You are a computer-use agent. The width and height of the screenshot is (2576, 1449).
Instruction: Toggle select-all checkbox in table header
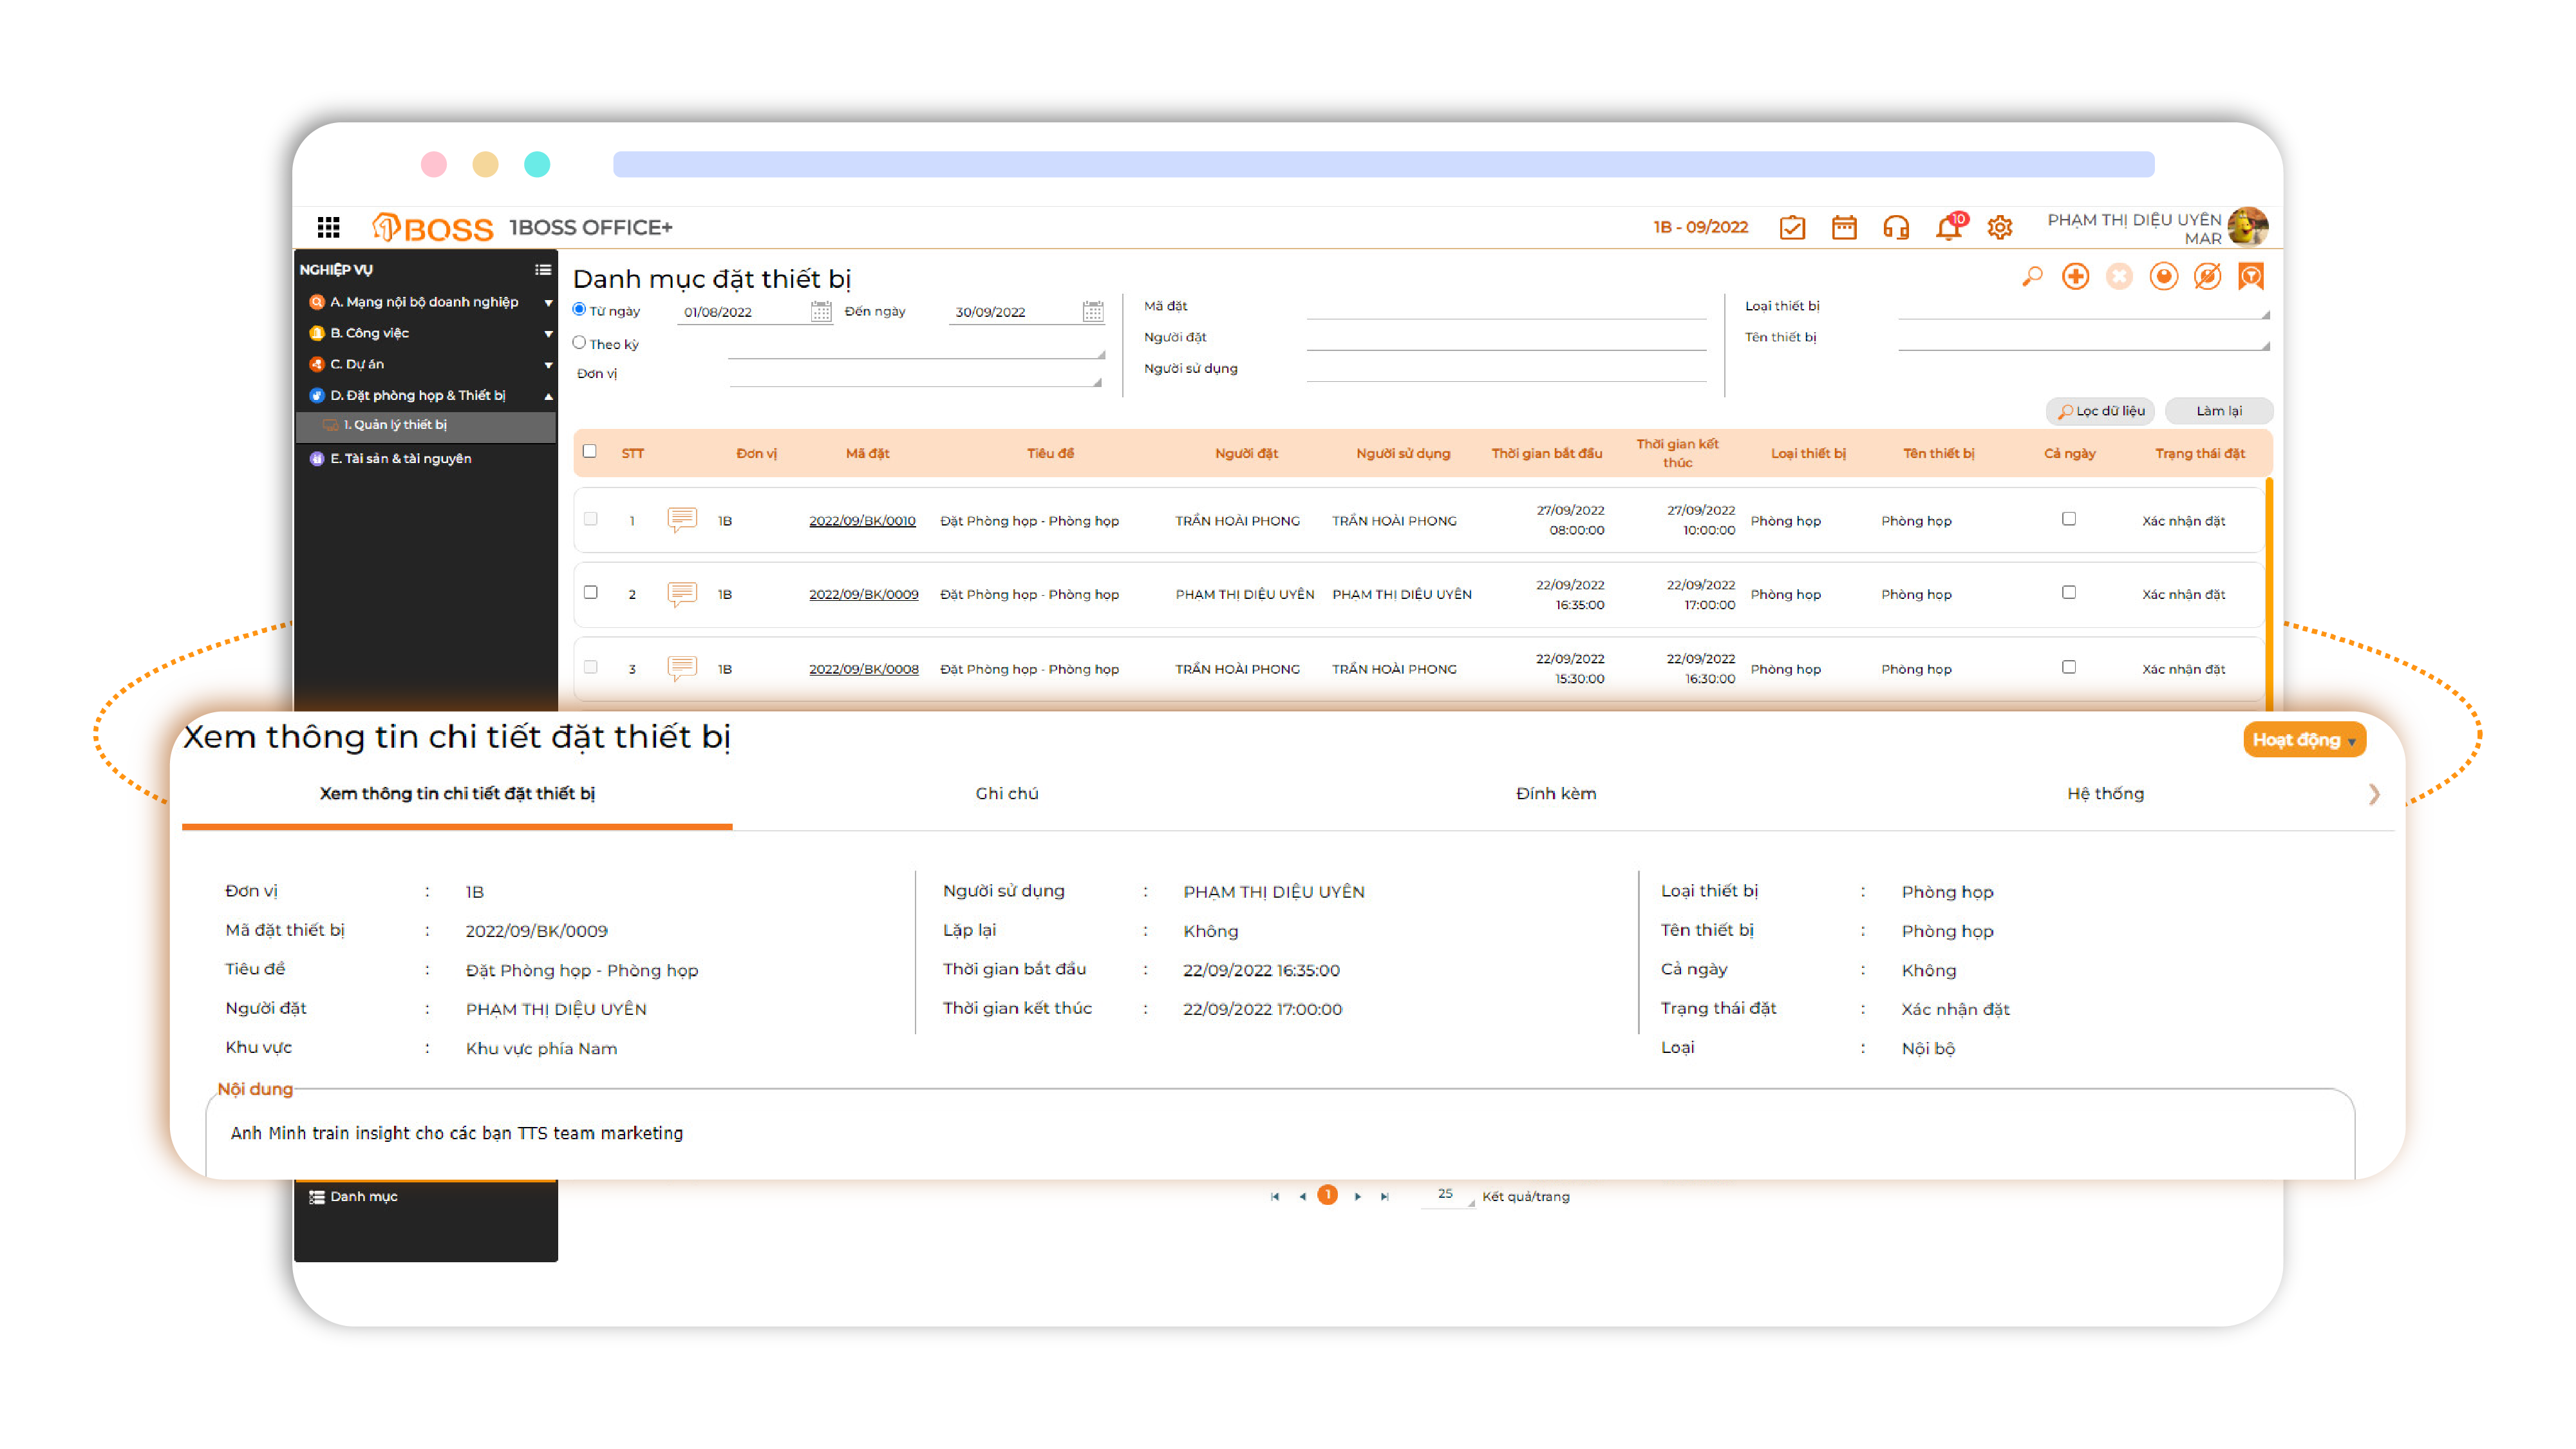[x=590, y=451]
